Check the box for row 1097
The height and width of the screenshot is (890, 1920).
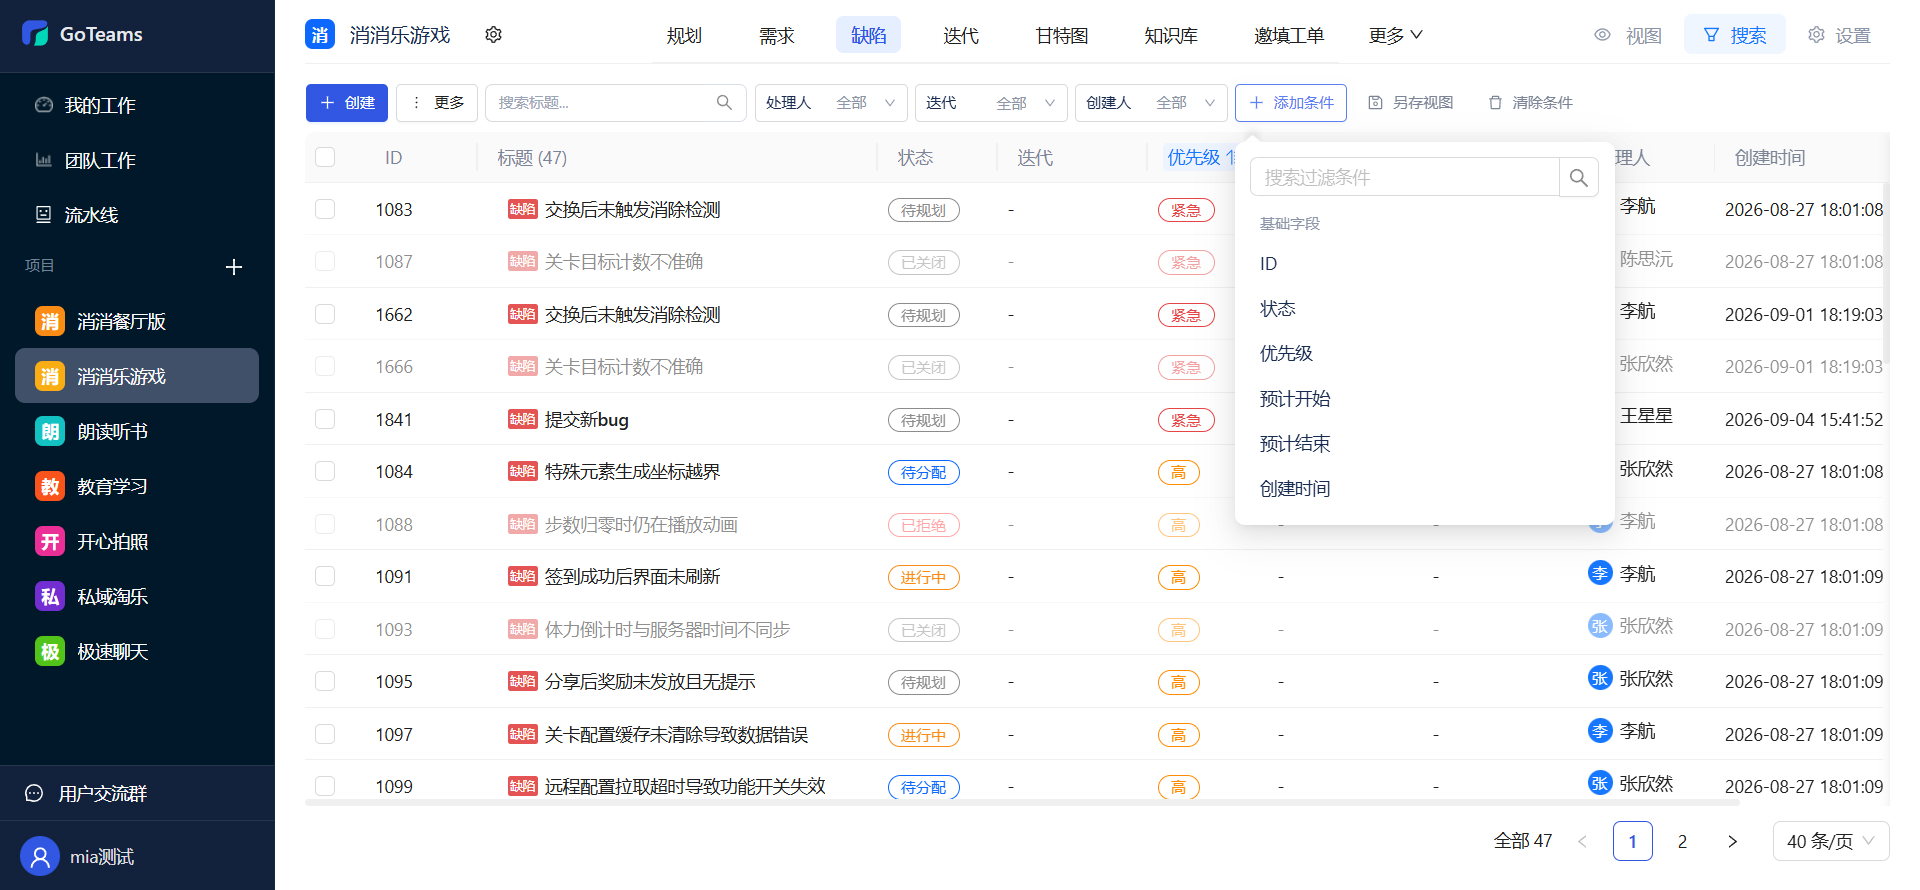pyautogui.click(x=325, y=734)
